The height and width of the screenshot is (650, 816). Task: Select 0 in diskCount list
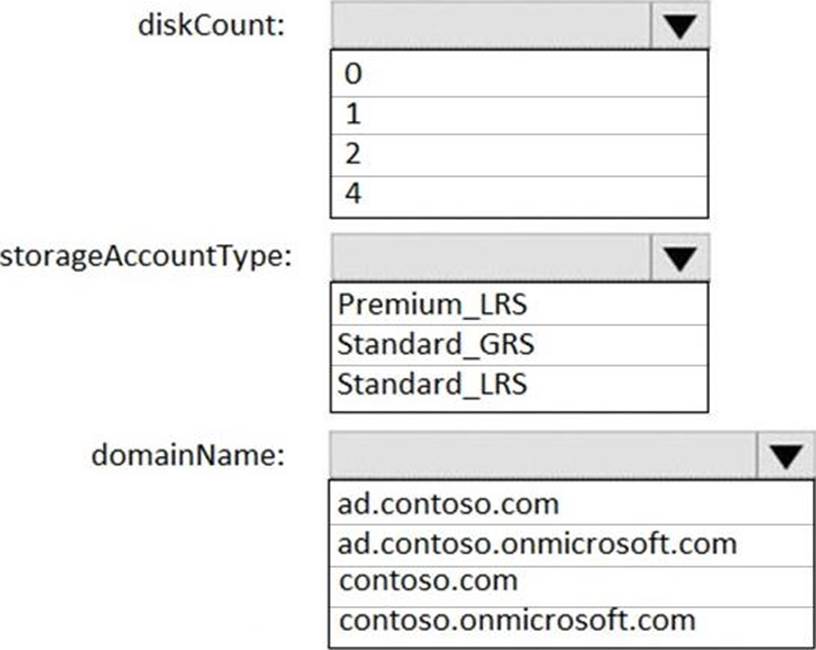tap(519, 73)
